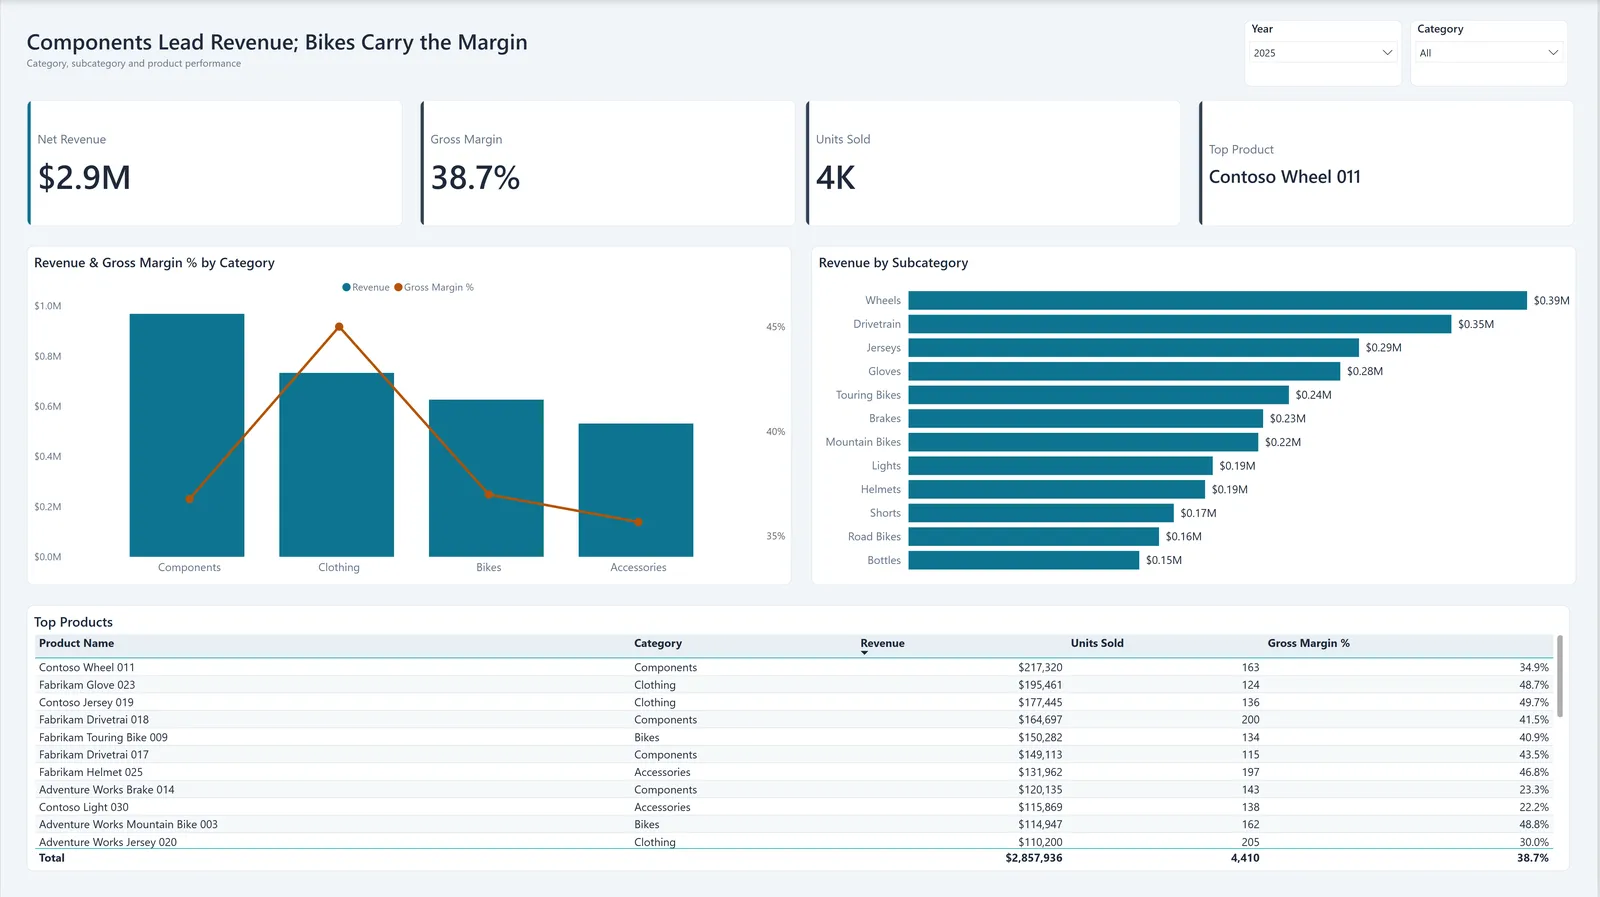This screenshot has width=1600, height=897.
Task: Select the Mountain Bikes subcategory bar
Action: tap(1083, 442)
